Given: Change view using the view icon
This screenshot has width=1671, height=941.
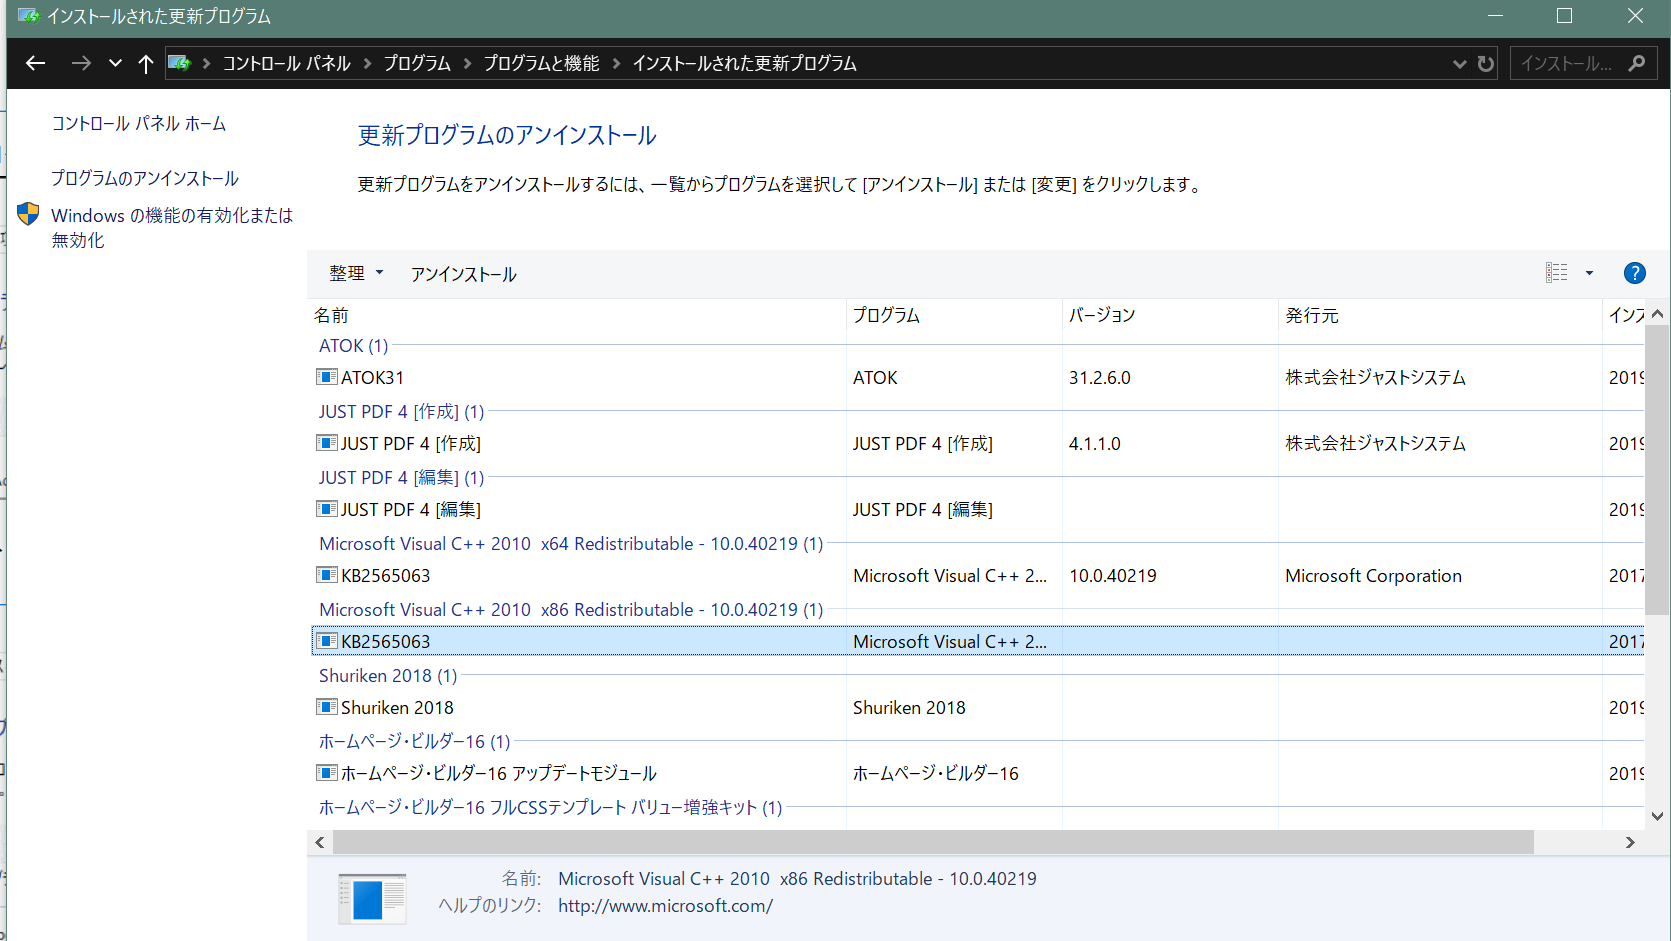Looking at the screenshot, I should pyautogui.click(x=1557, y=273).
